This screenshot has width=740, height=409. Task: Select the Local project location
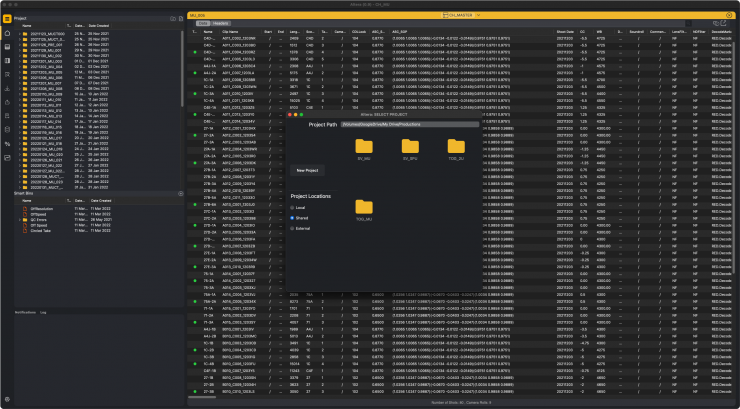click(293, 206)
